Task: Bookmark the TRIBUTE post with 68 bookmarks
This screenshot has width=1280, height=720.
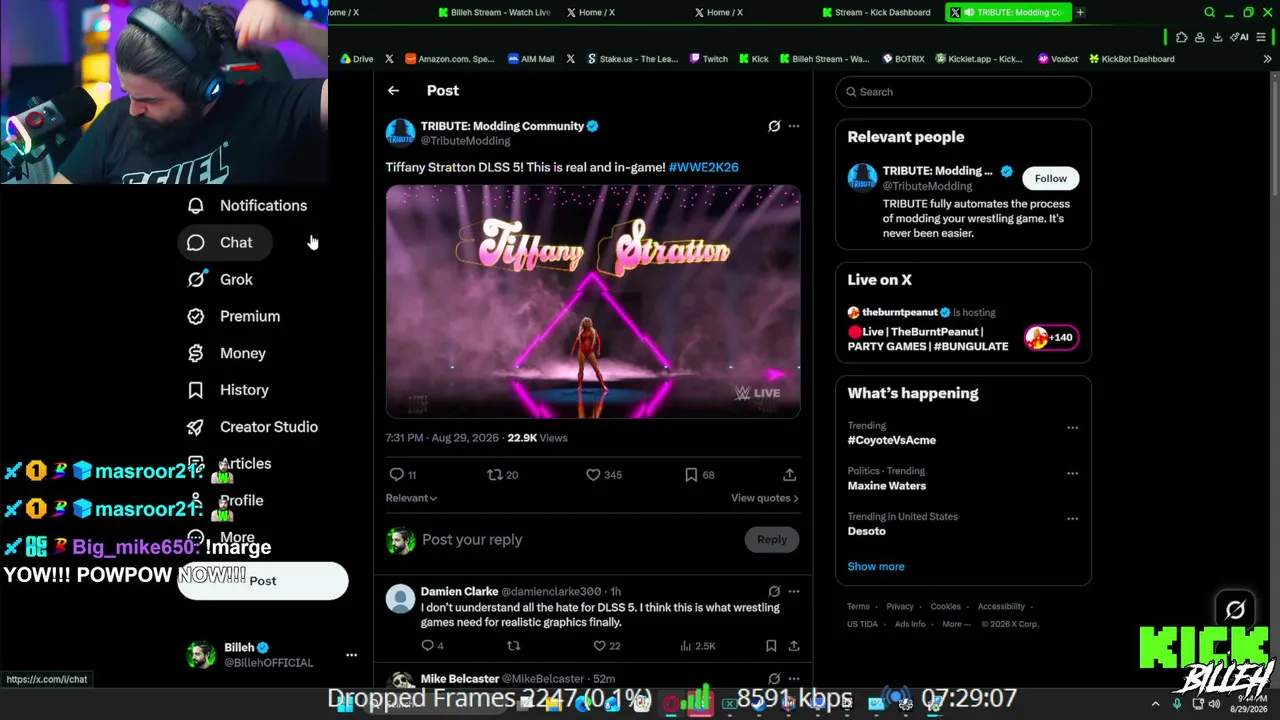Action: click(x=691, y=475)
